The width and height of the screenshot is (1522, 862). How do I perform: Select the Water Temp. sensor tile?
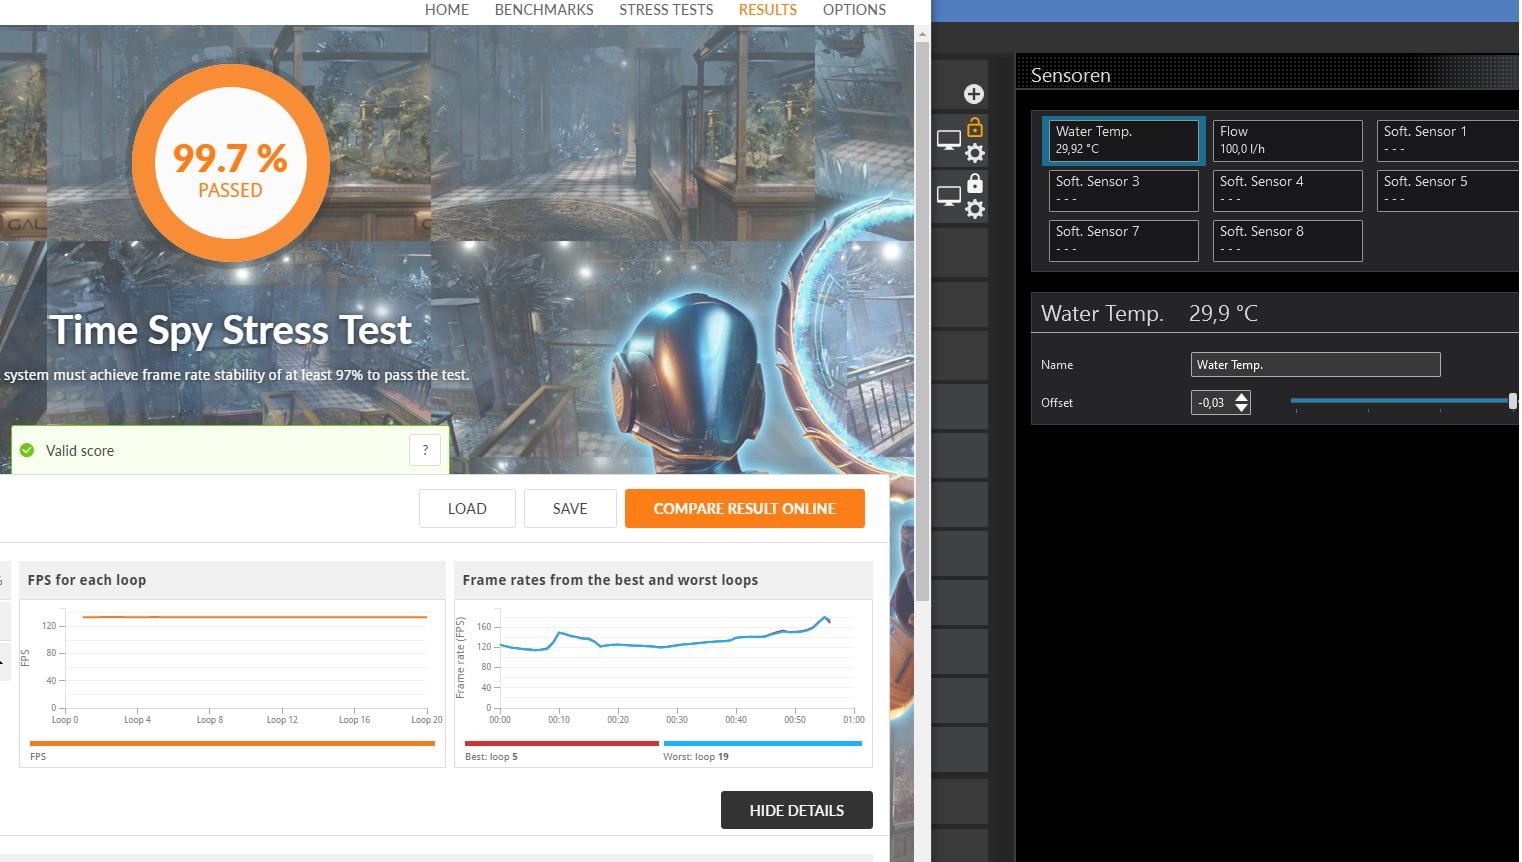coord(1123,141)
